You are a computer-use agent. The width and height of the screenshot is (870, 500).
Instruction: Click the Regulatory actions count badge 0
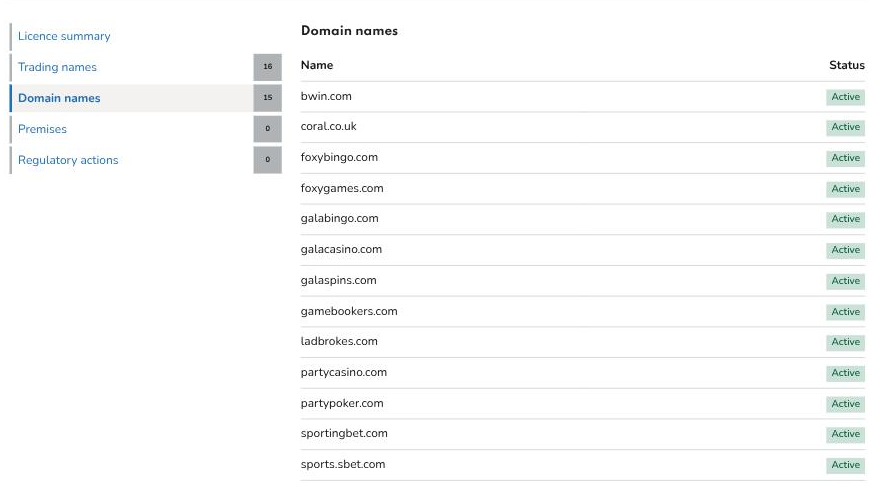267,160
